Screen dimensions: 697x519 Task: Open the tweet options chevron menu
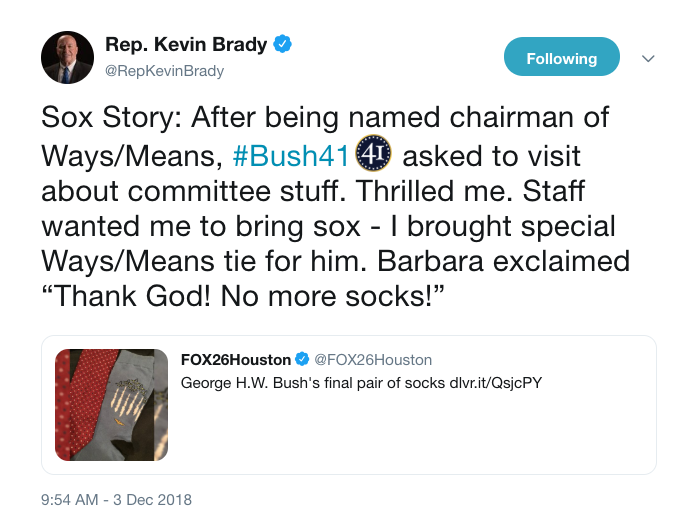click(648, 58)
